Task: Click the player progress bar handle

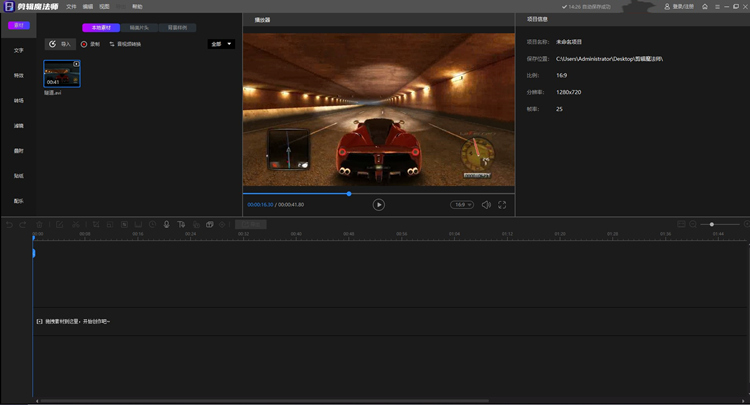Action: (x=349, y=194)
